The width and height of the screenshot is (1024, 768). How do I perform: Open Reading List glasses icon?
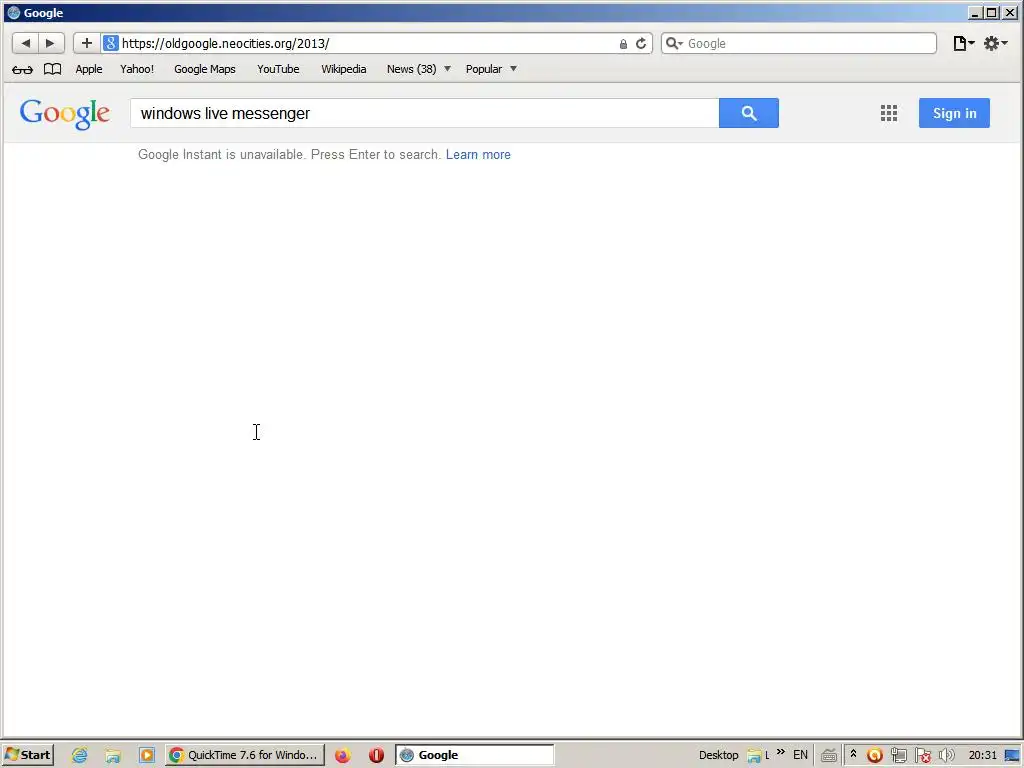22,69
